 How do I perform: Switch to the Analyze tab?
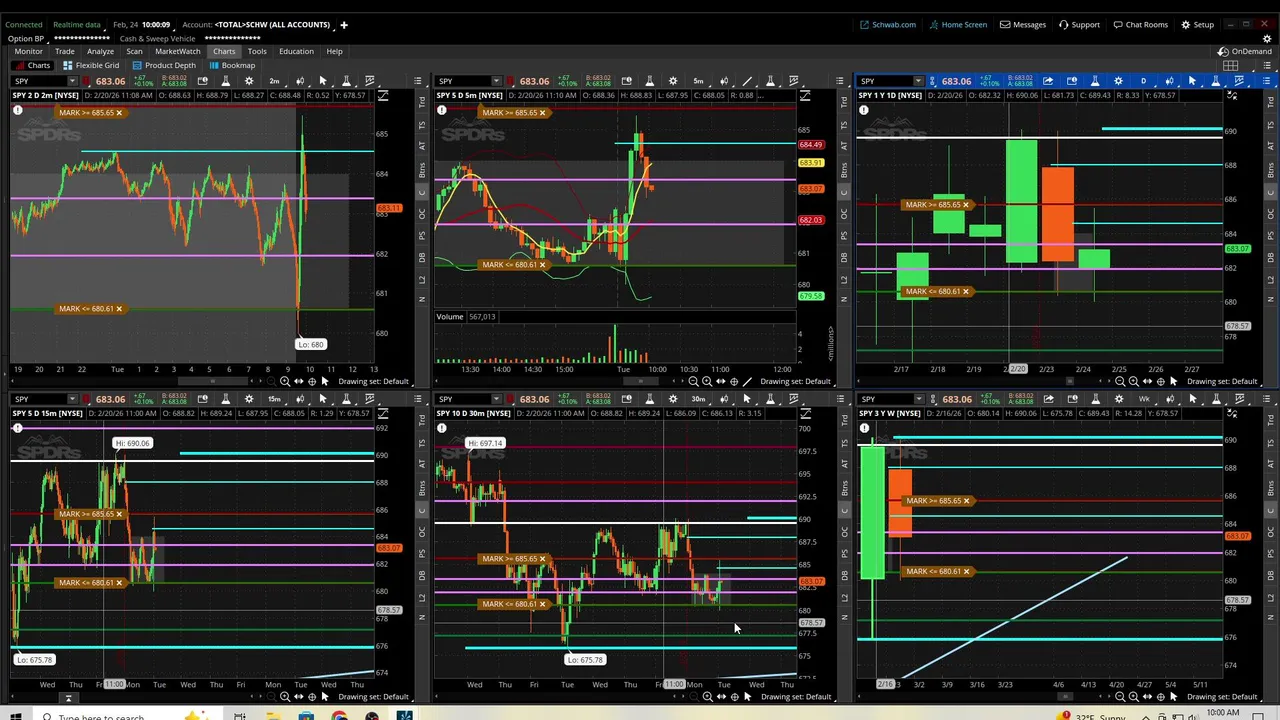click(x=100, y=51)
